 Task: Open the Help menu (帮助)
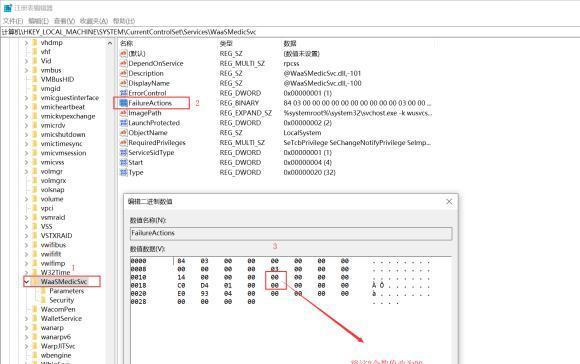click(124, 21)
